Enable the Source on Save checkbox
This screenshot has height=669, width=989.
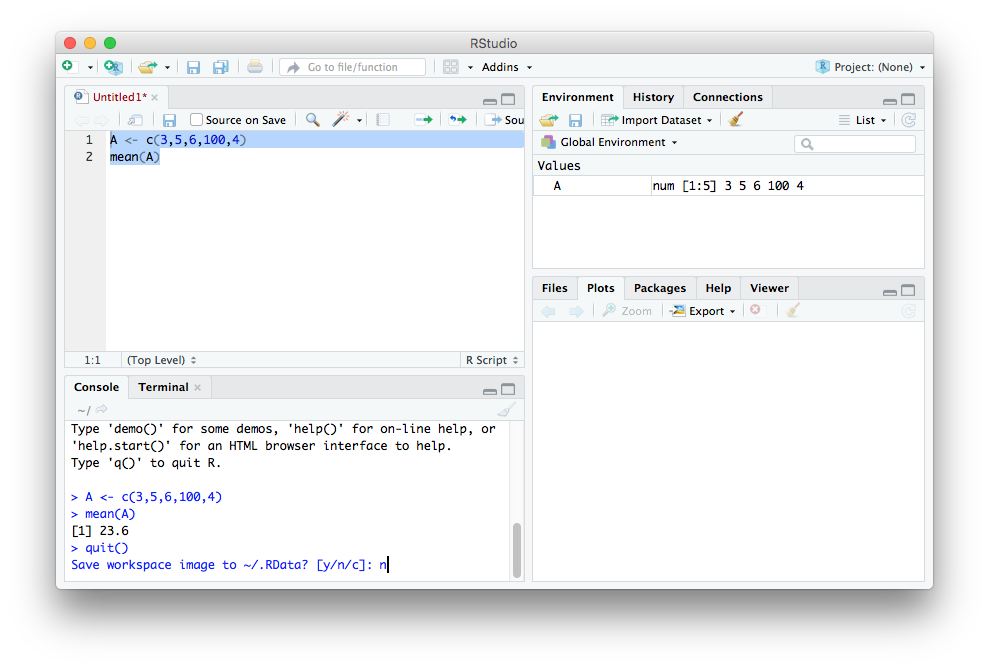click(x=196, y=119)
